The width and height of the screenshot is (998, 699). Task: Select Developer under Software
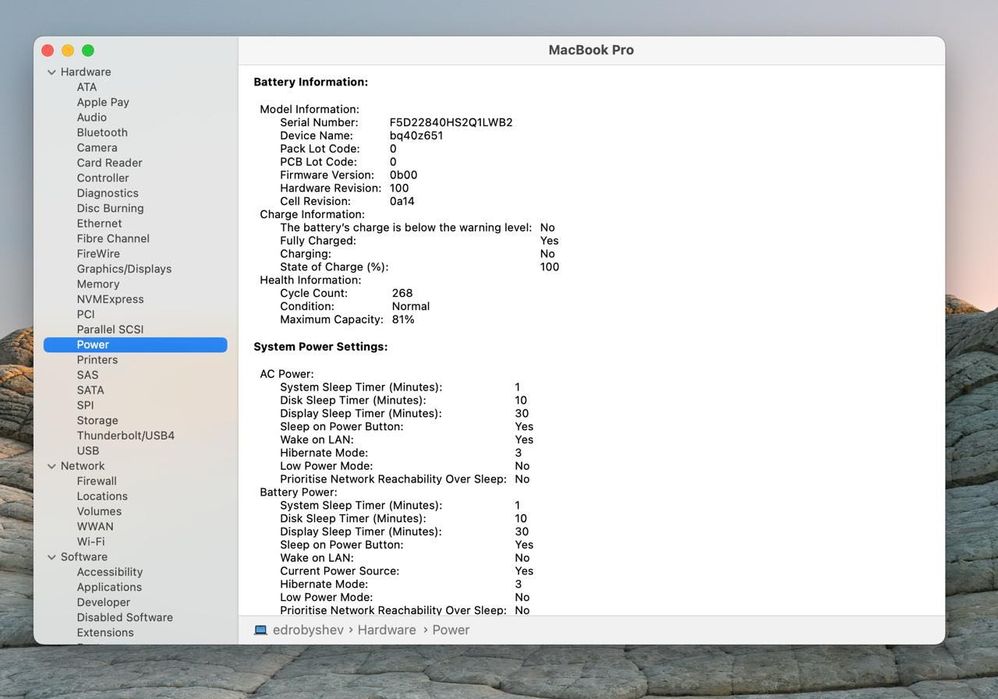coord(103,603)
